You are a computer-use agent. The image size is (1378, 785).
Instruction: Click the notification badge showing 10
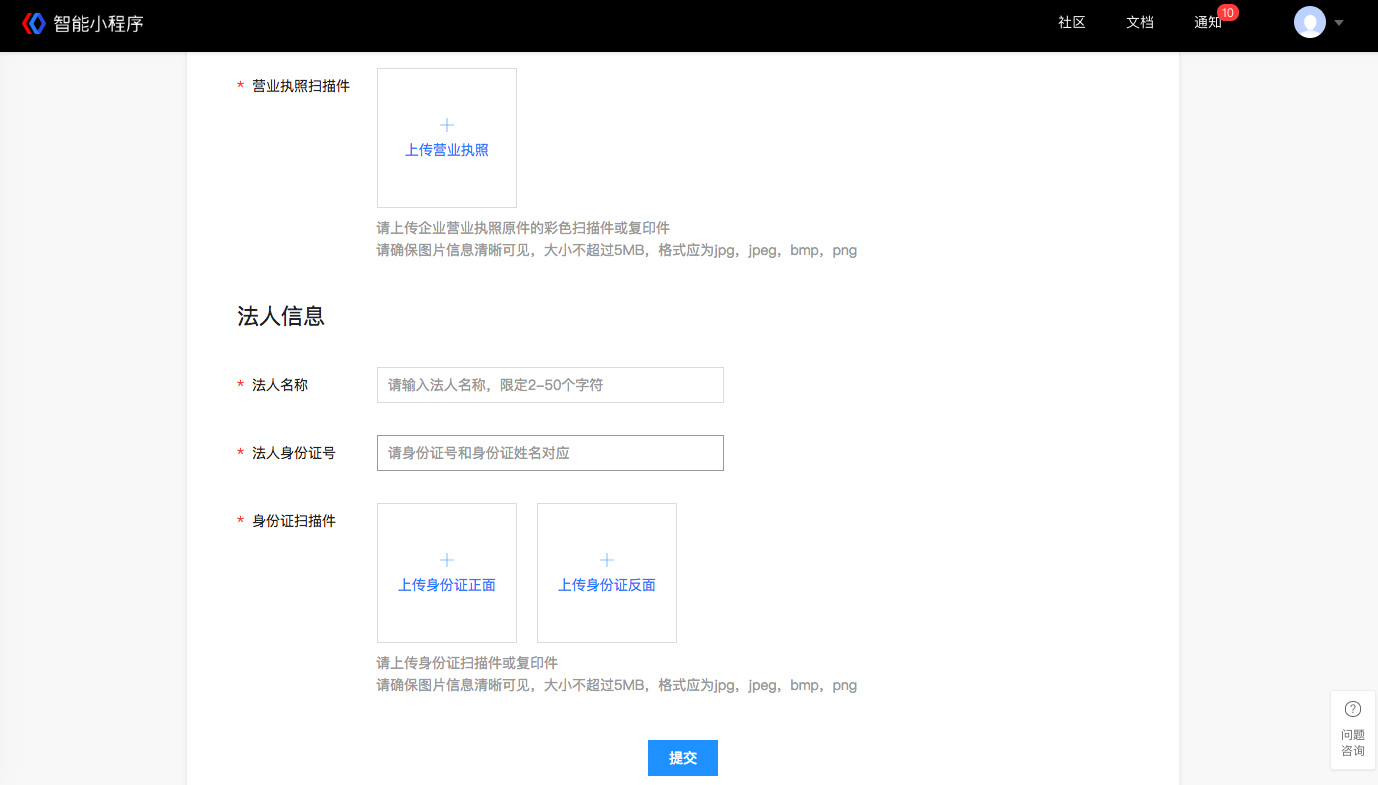click(1227, 12)
